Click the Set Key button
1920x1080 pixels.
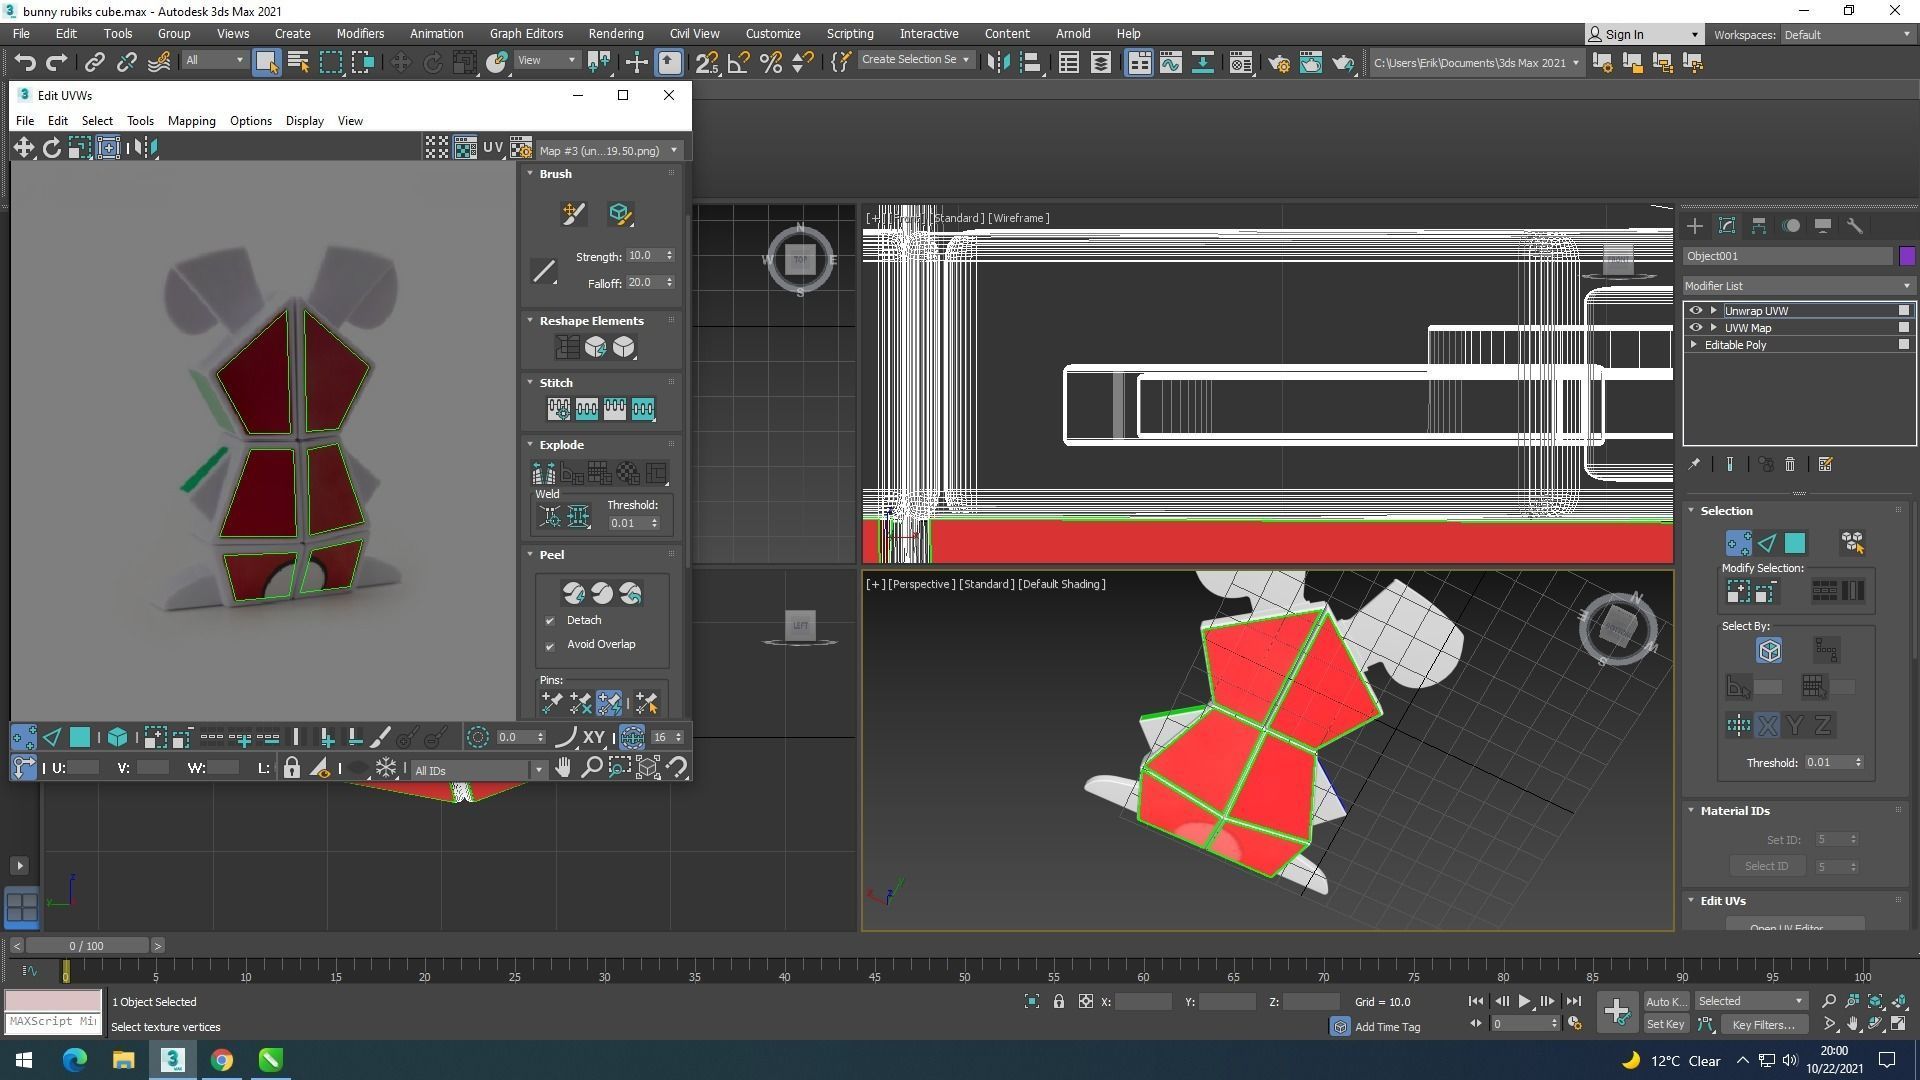[1665, 1024]
